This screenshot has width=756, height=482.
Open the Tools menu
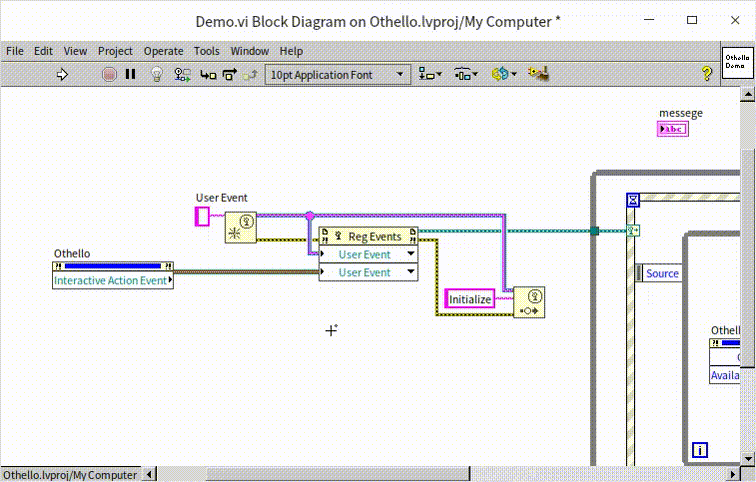point(206,51)
